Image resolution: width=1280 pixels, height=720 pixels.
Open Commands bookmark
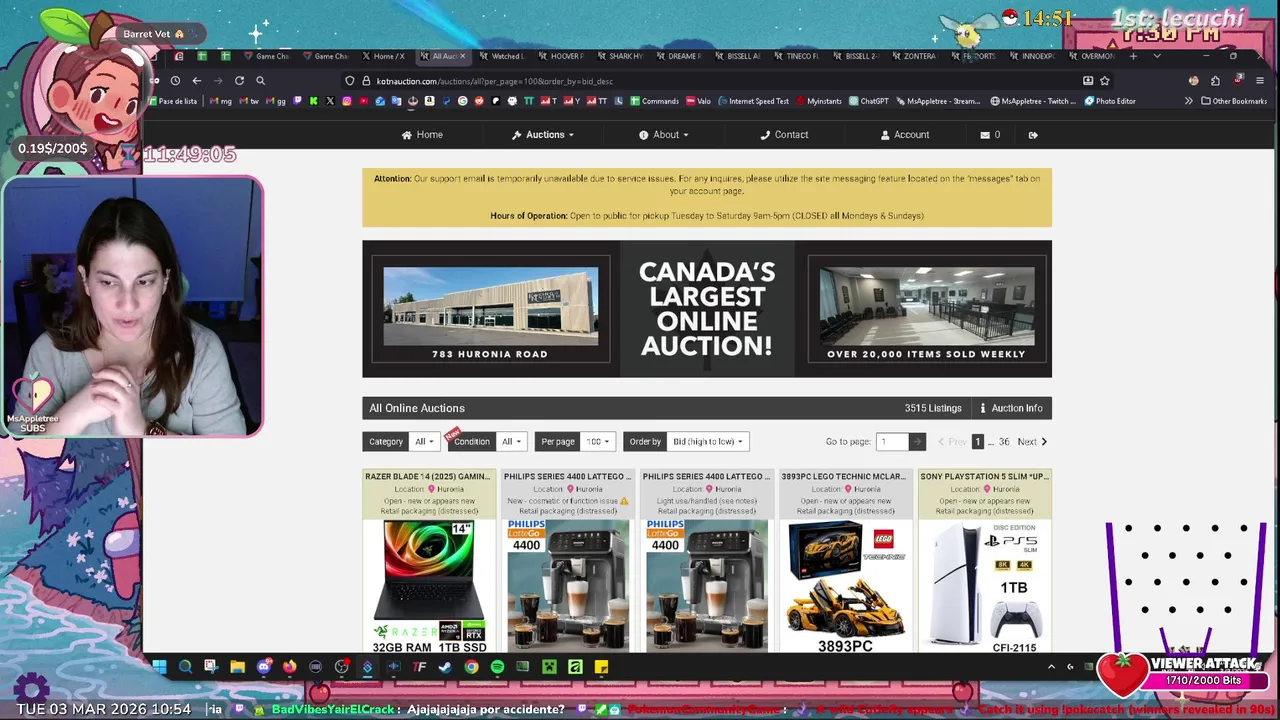(x=654, y=101)
